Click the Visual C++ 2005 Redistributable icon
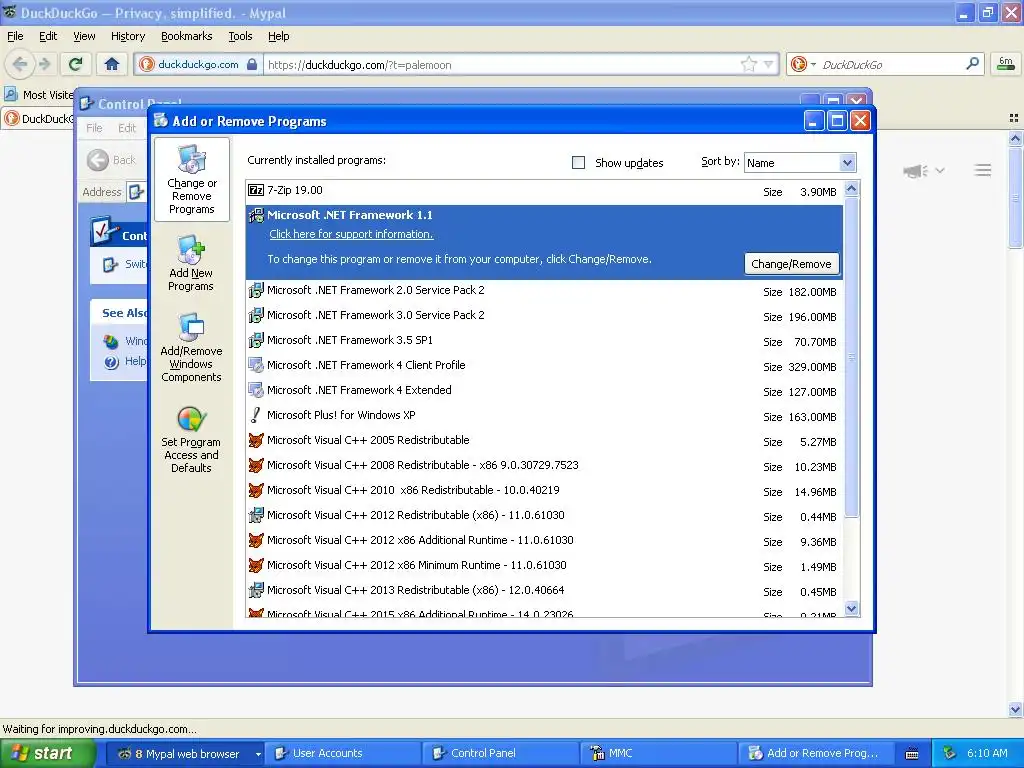Viewport: 1024px width, 768px height. (x=256, y=440)
